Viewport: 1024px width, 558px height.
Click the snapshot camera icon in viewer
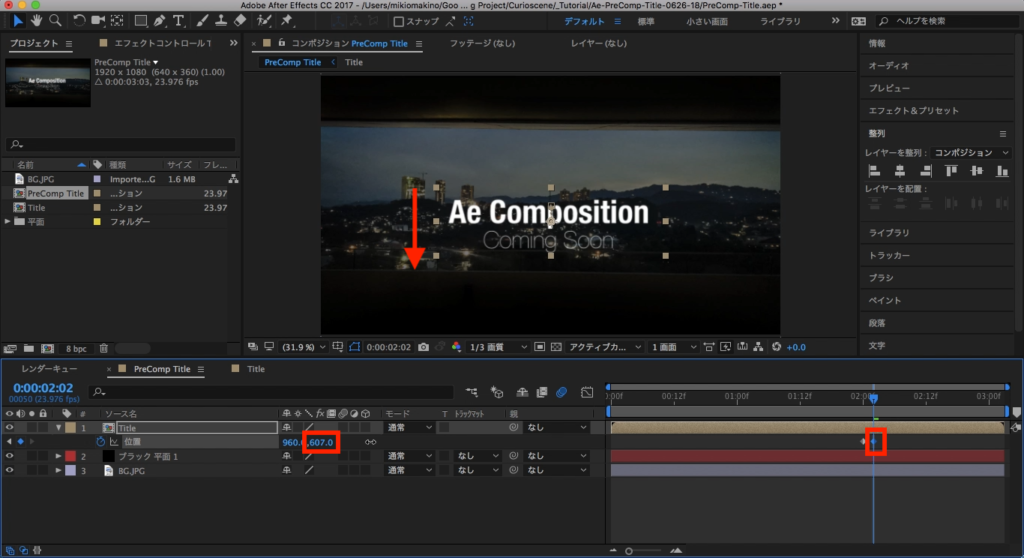pyautogui.click(x=424, y=347)
